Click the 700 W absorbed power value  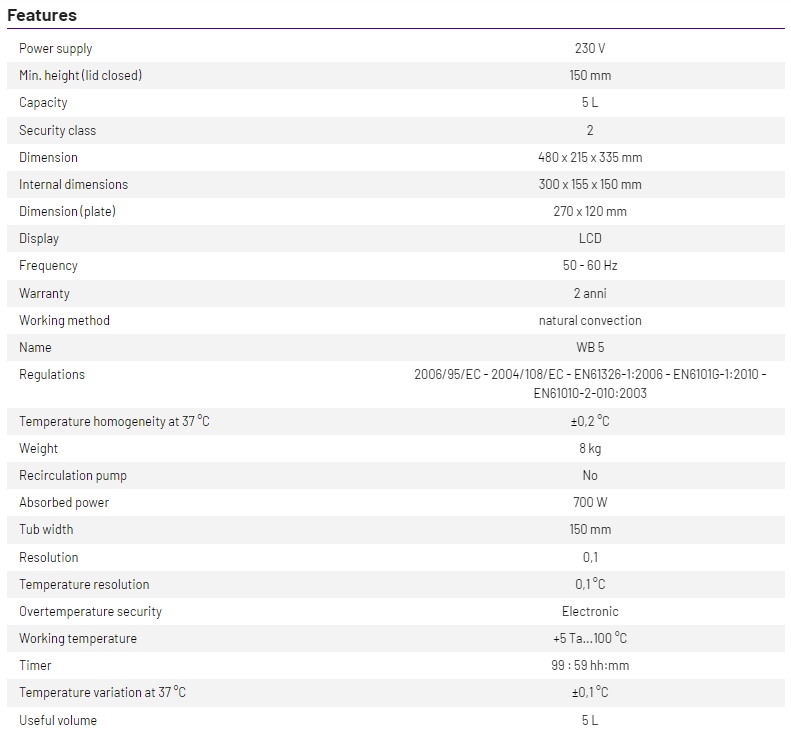tap(590, 503)
